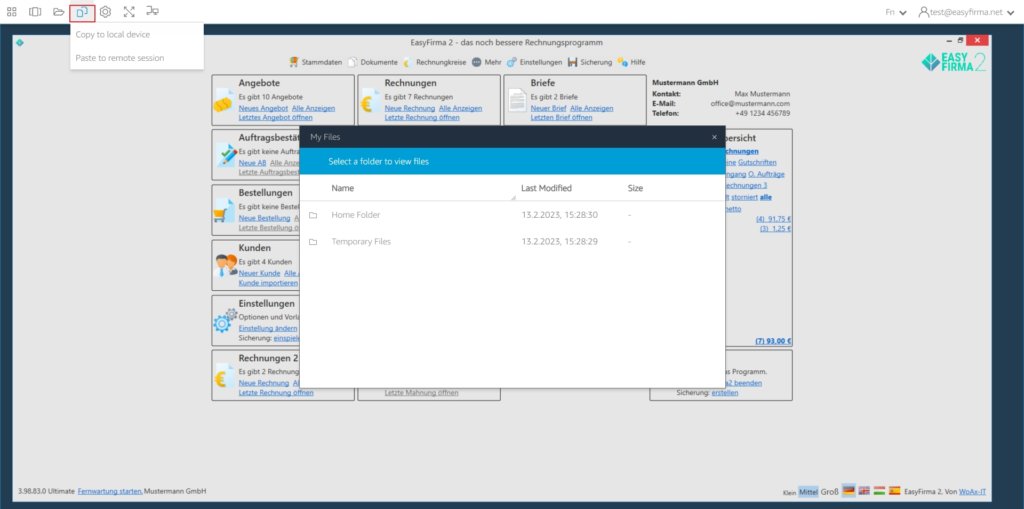Click Neue Rechnung under Rechnungen 2
1024x509 pixels.
click(x=263, y=383)
